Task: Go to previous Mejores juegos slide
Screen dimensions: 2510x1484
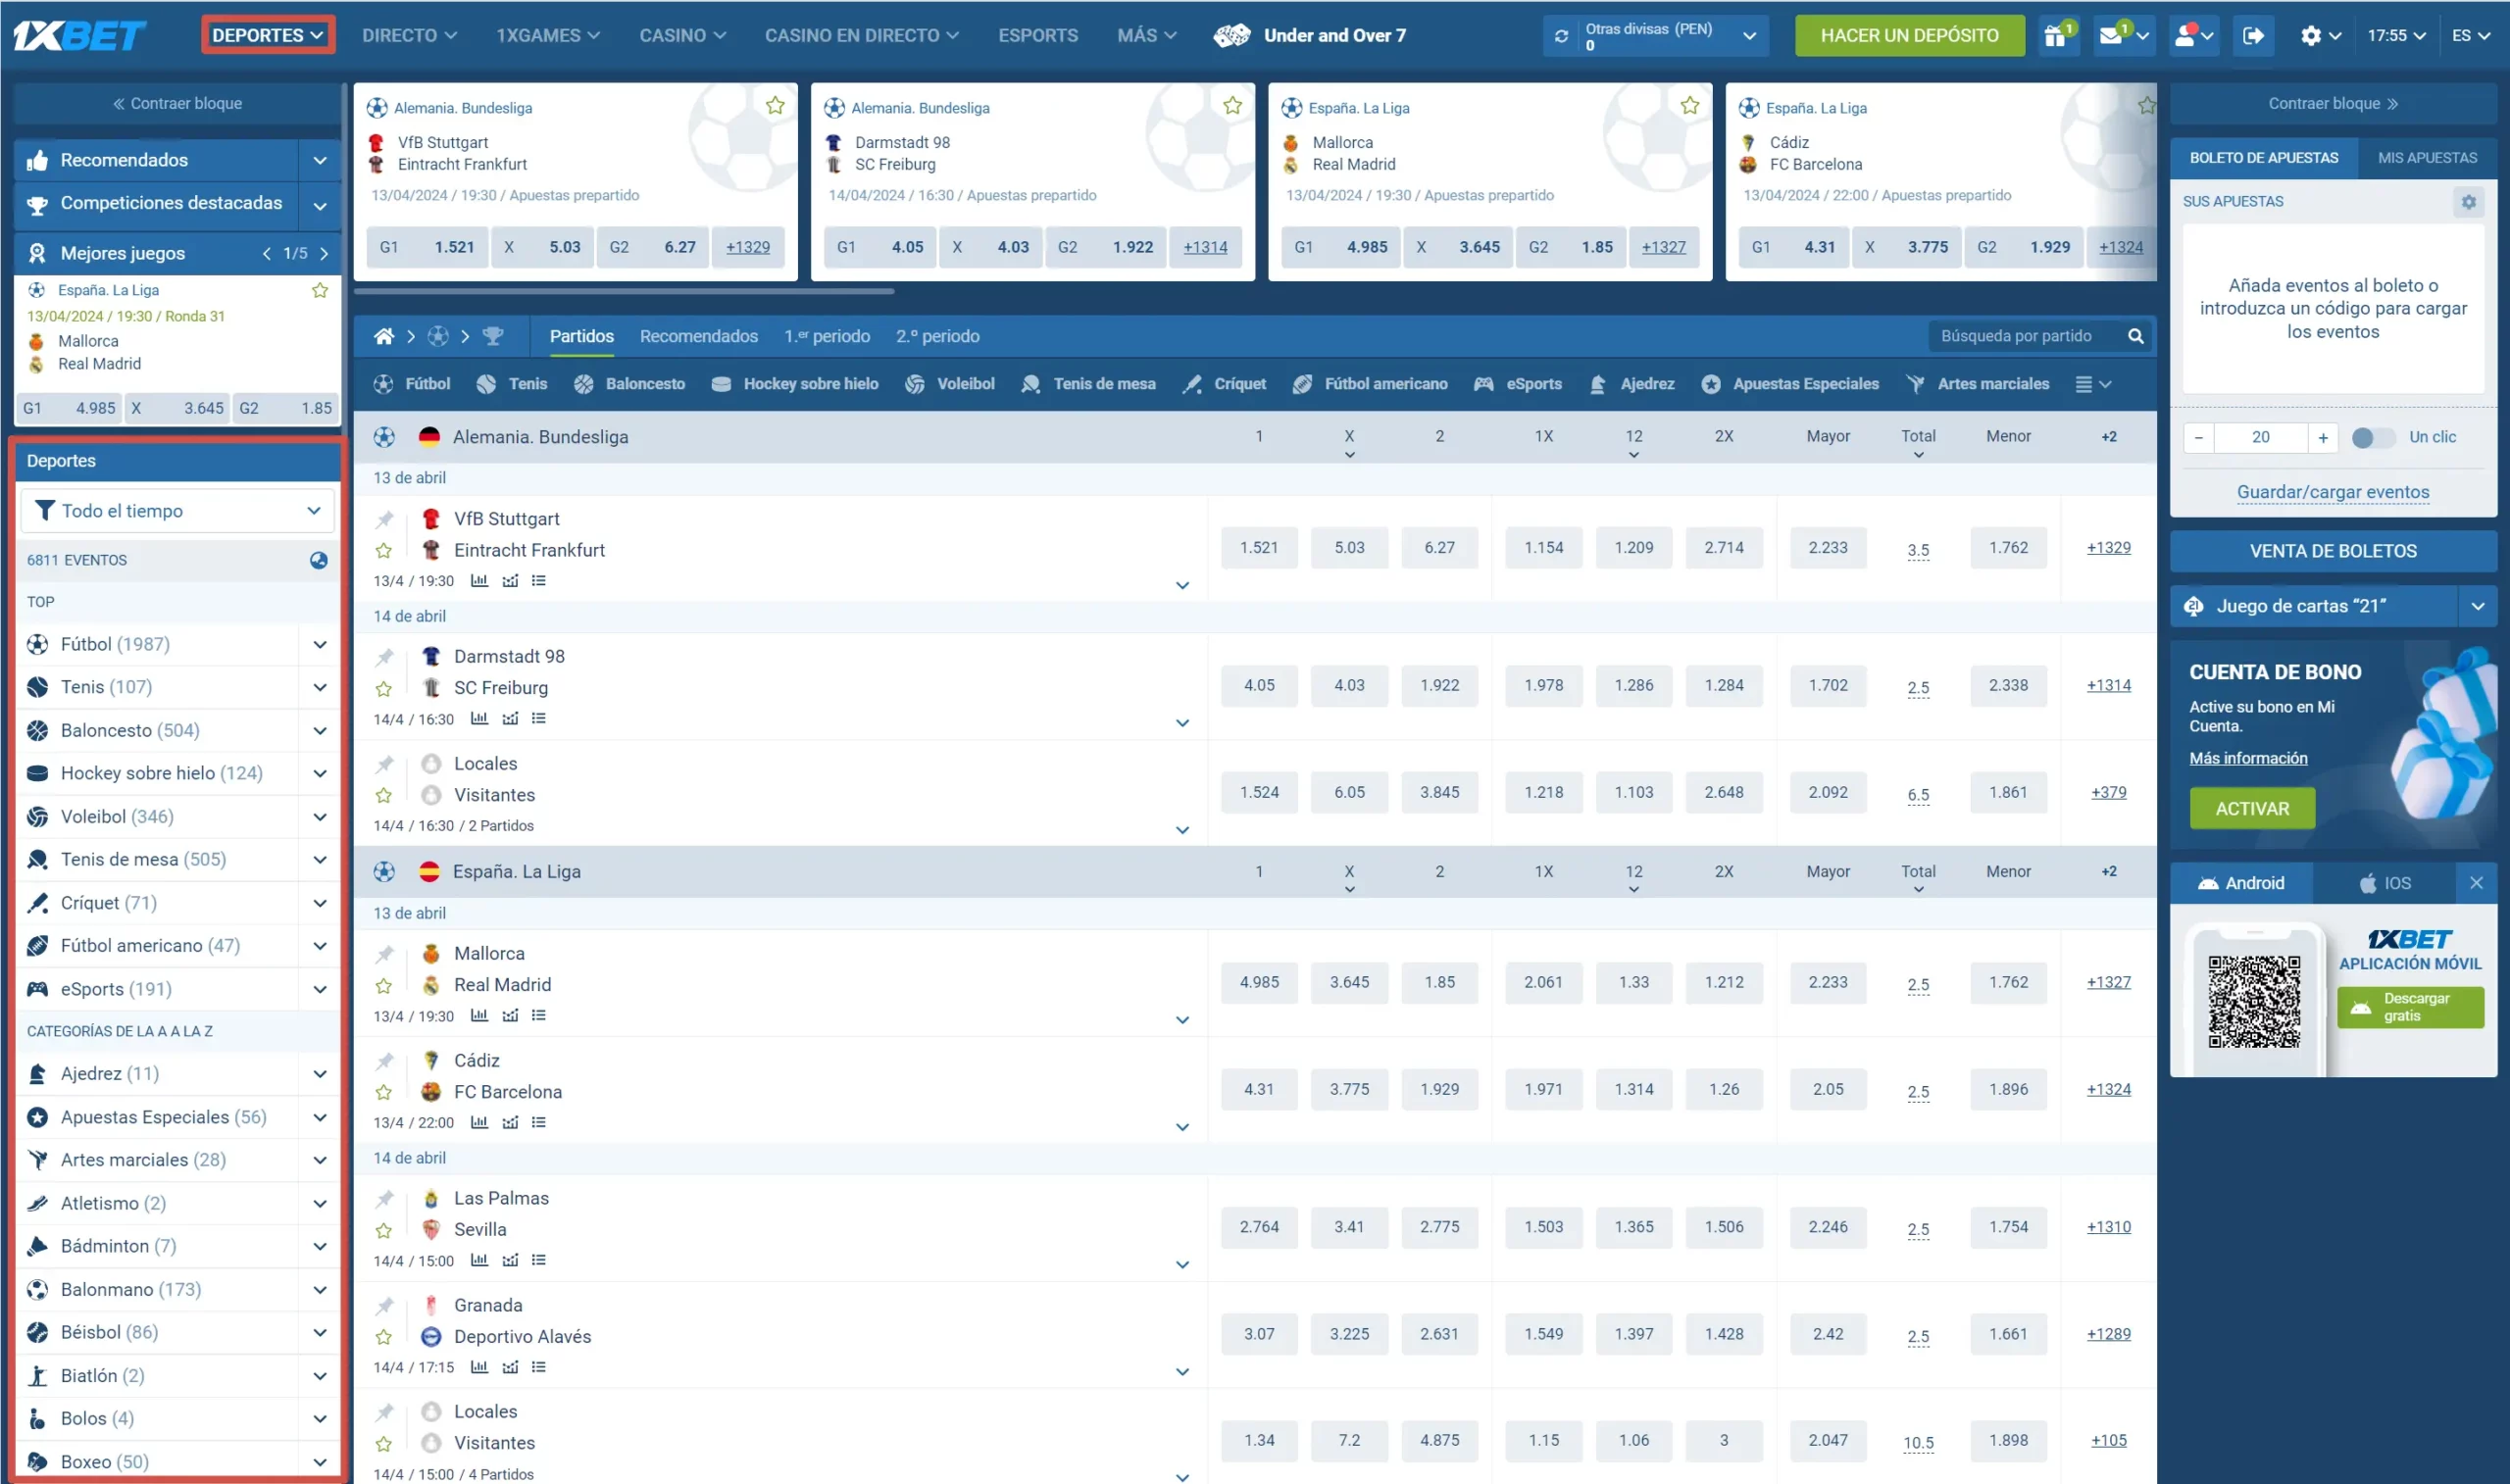Action: pos(266,254)
